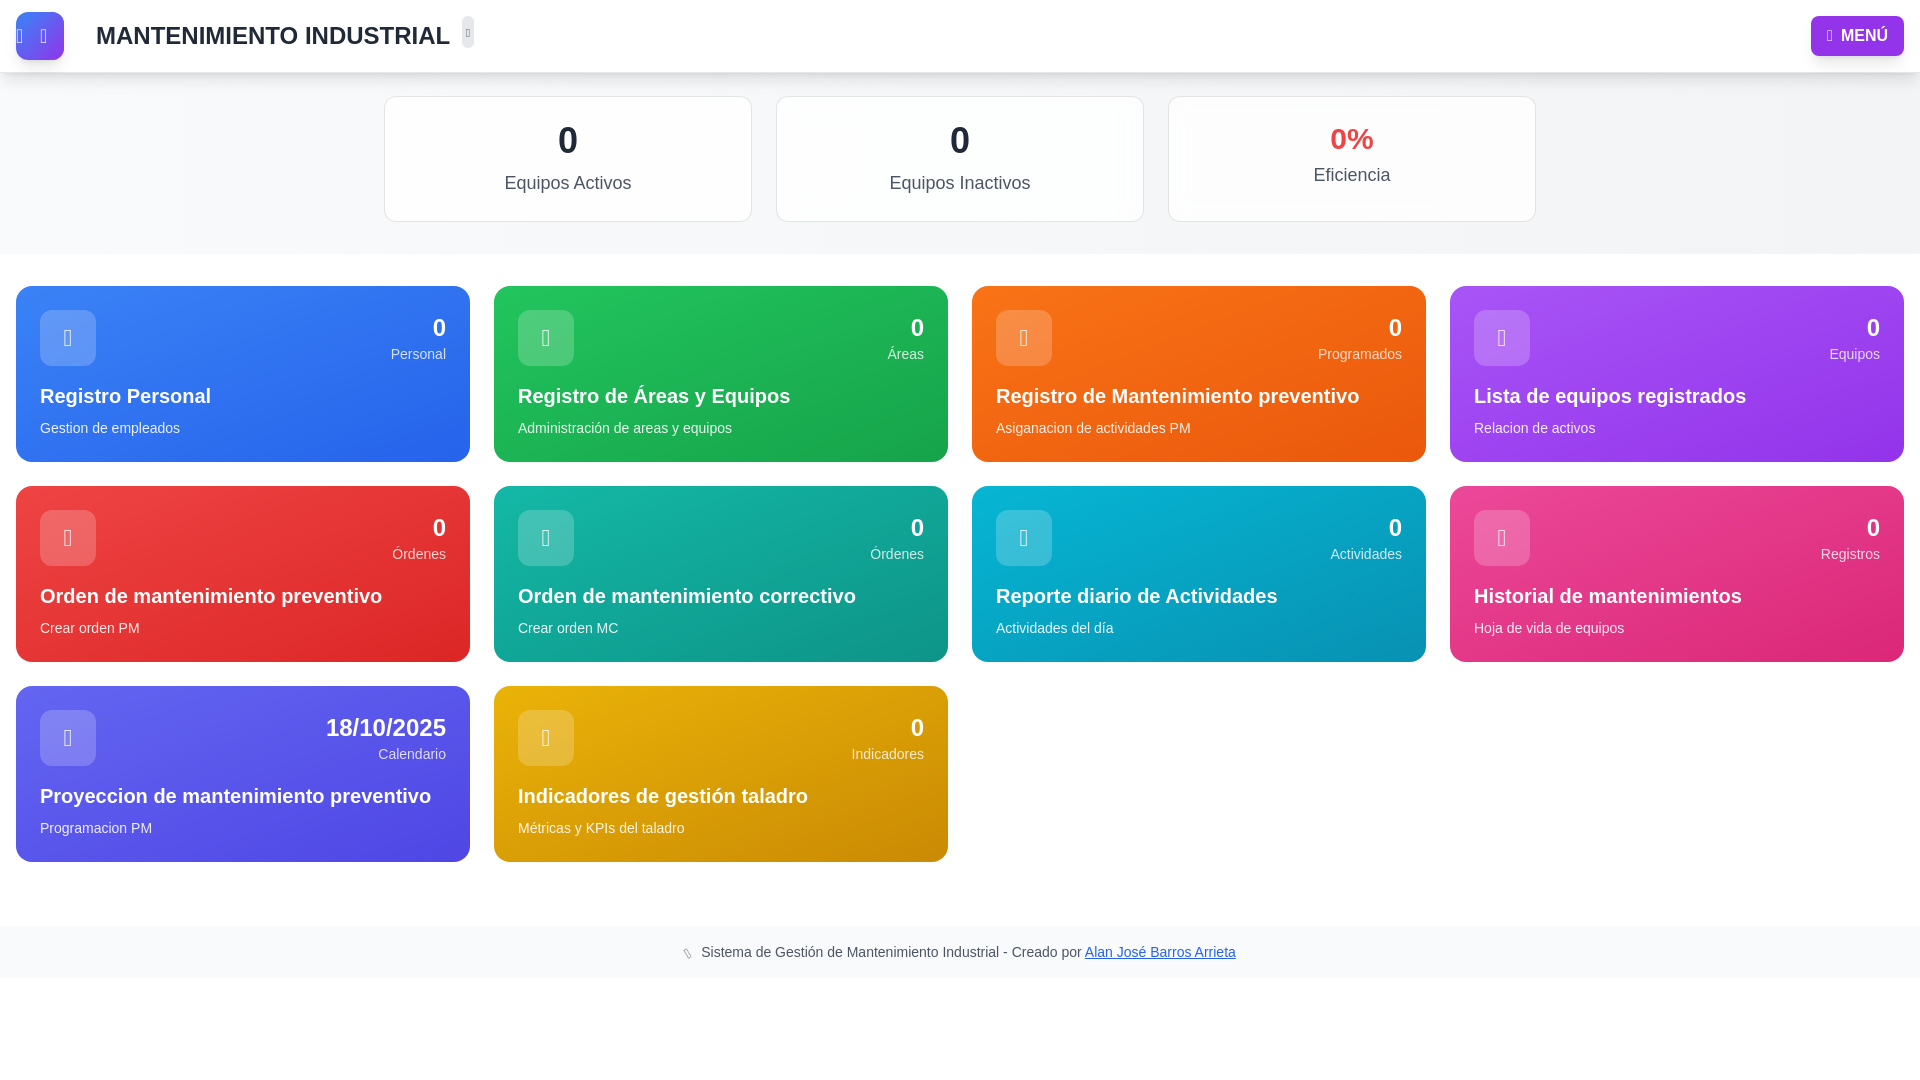This screenshot has width=1920, height=1080.
Task: Click the small button beside MANTENIMIENTO INDUSTRIAL title
Action: [468, 32]
